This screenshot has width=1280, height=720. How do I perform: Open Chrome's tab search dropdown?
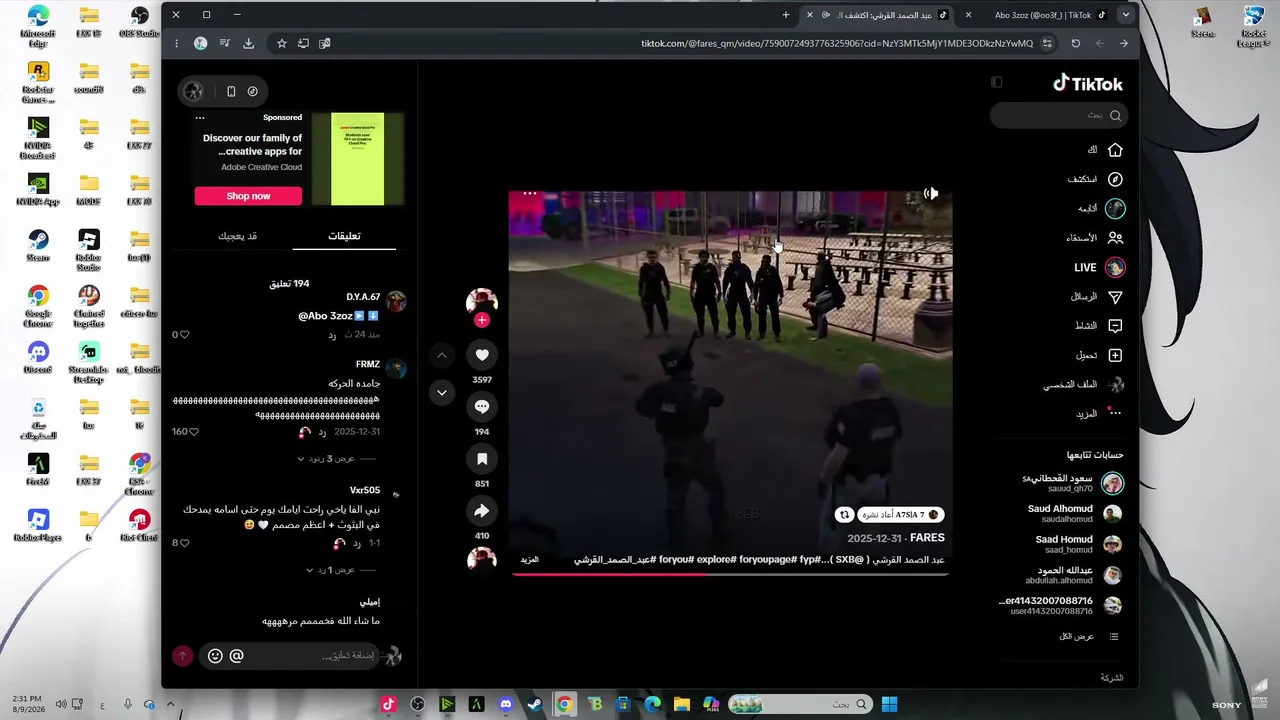coord(1126,15)
